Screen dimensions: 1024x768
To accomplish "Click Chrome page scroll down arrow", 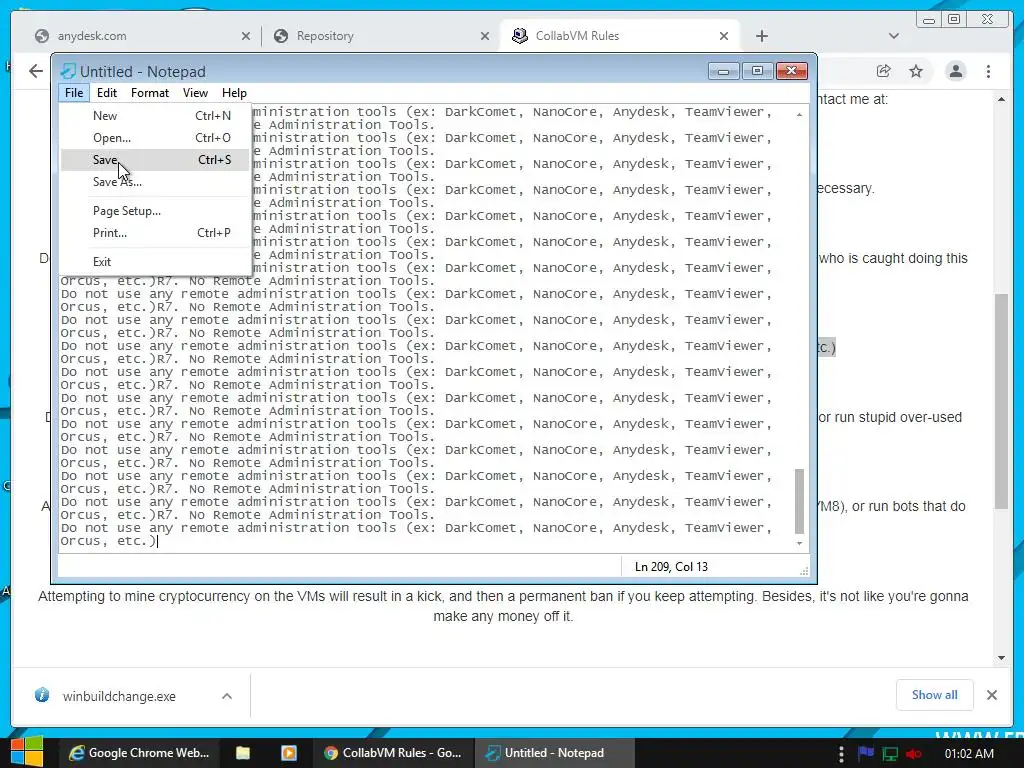I will pos(1001,658).
